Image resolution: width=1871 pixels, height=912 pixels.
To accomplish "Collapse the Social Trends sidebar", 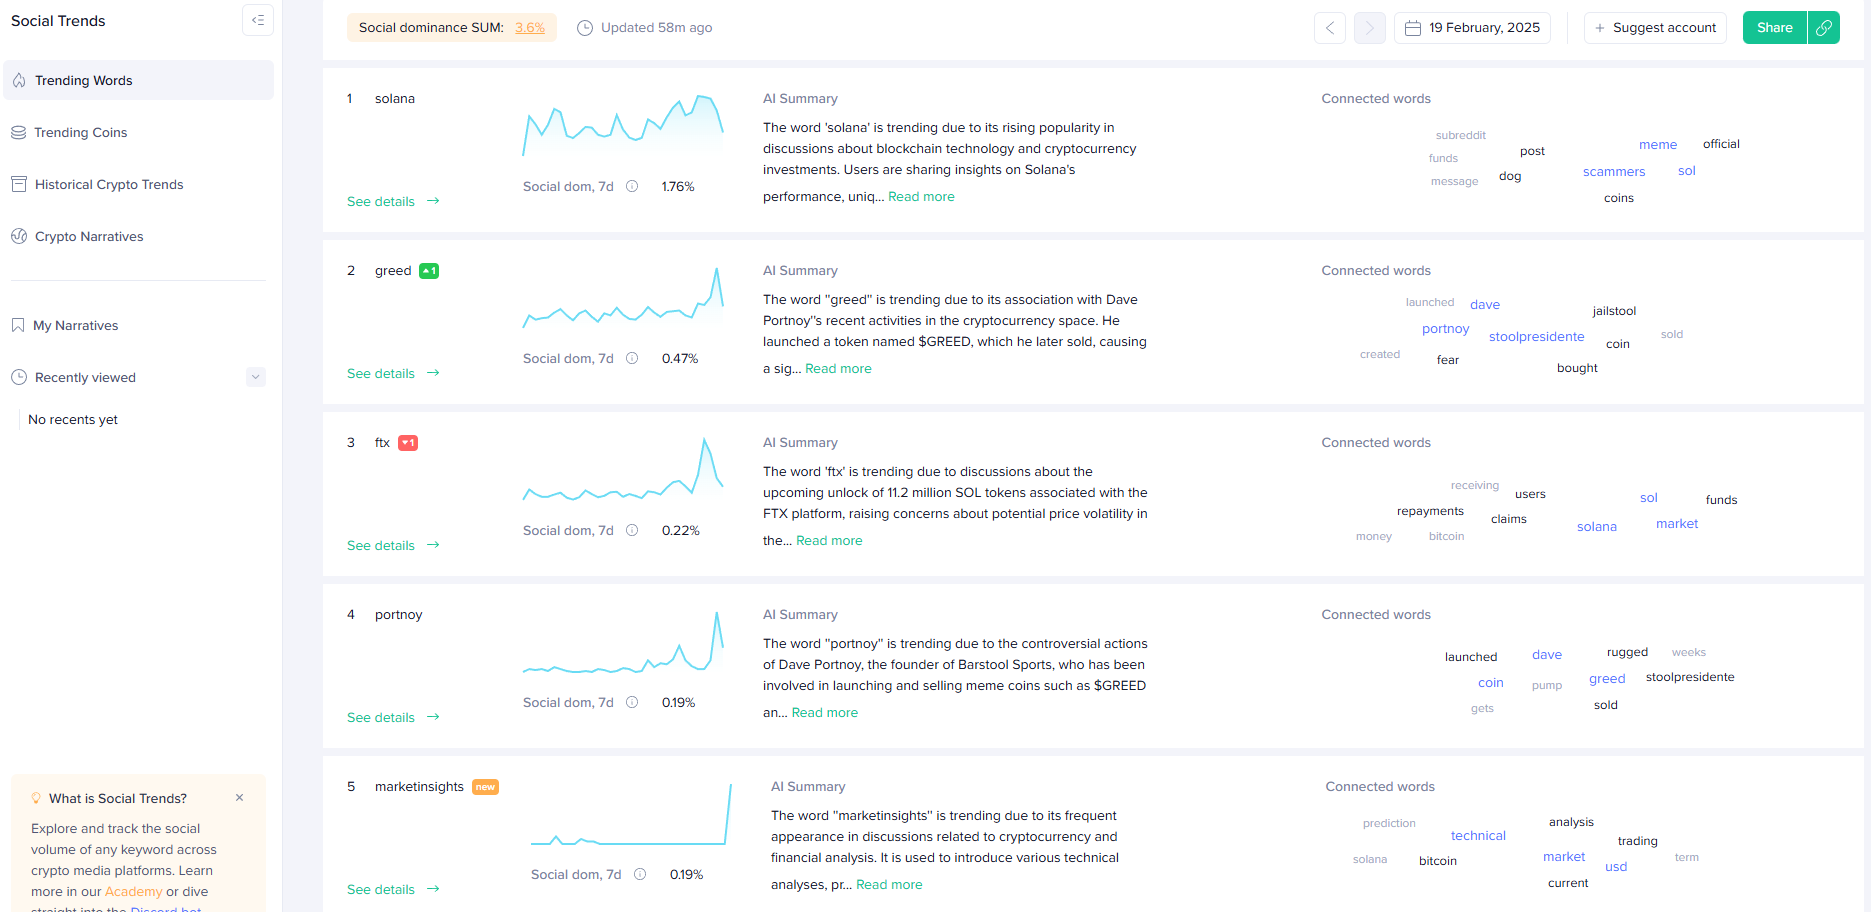I will coord(257,20).
